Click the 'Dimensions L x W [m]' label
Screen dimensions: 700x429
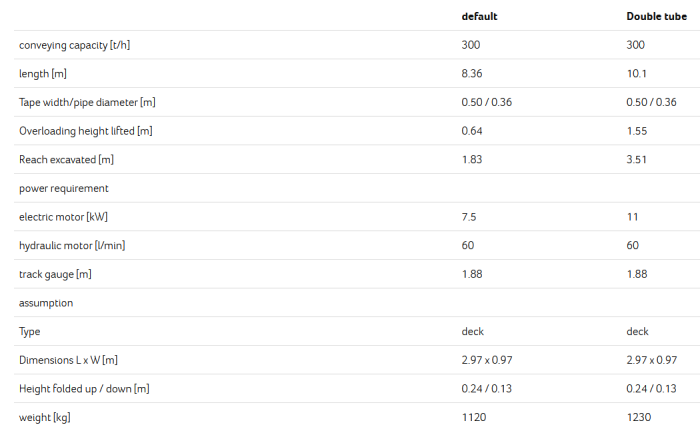(75, 360)
